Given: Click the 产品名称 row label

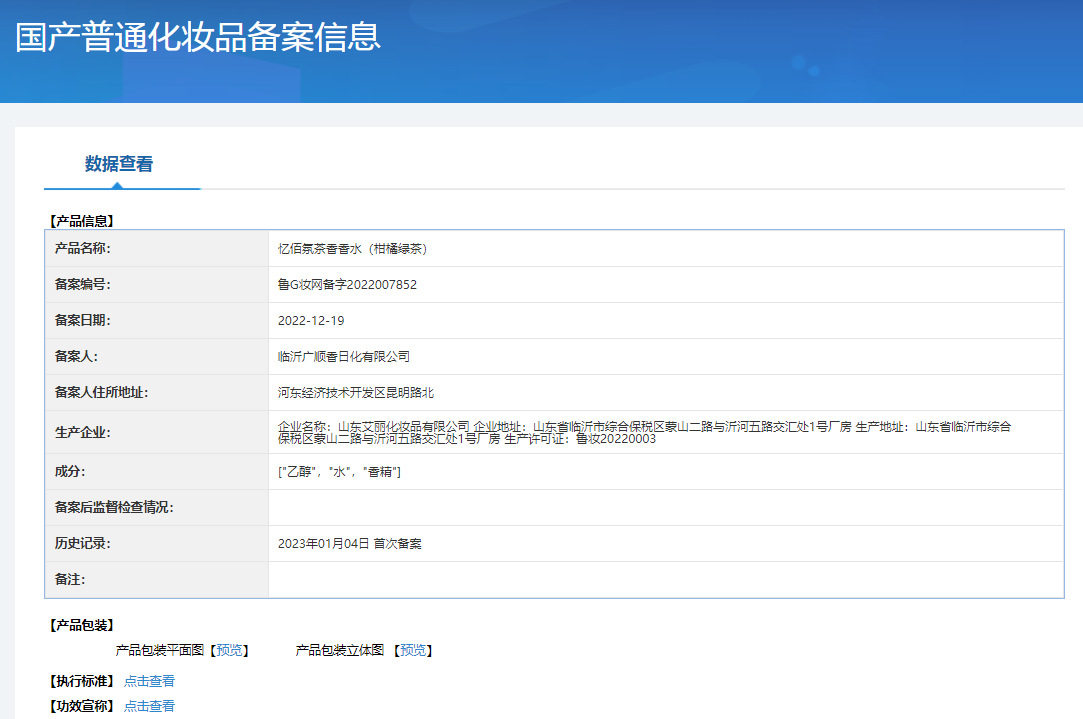Looking at the screenshot, I should pyautogui.click(x=82, y=248).
